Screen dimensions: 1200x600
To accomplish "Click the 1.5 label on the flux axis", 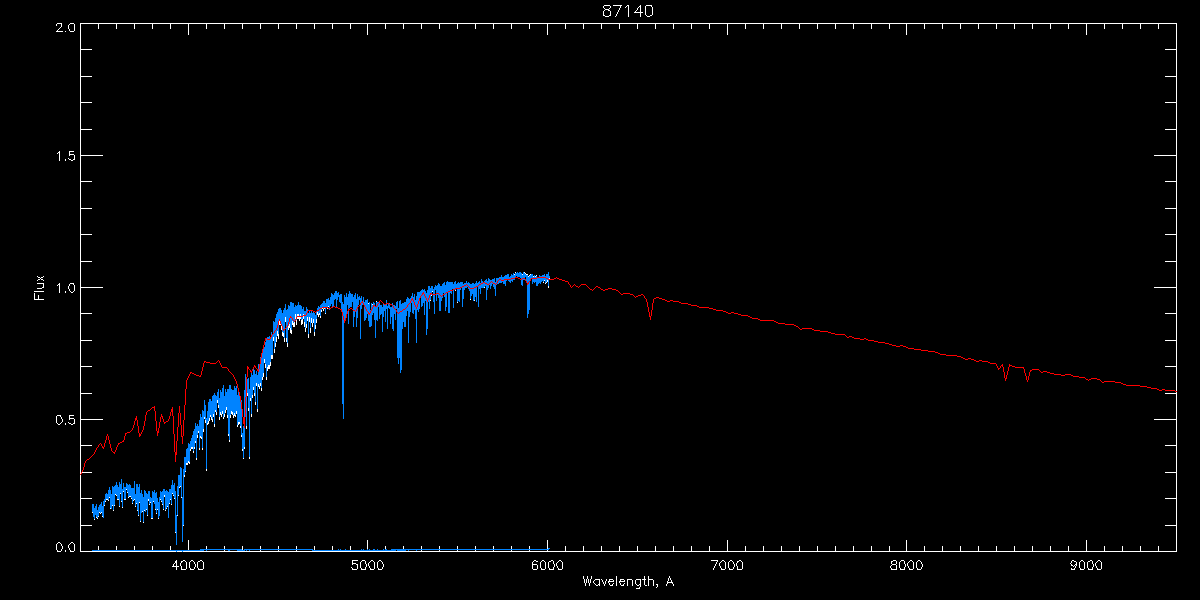I will (x=65, y=157).
